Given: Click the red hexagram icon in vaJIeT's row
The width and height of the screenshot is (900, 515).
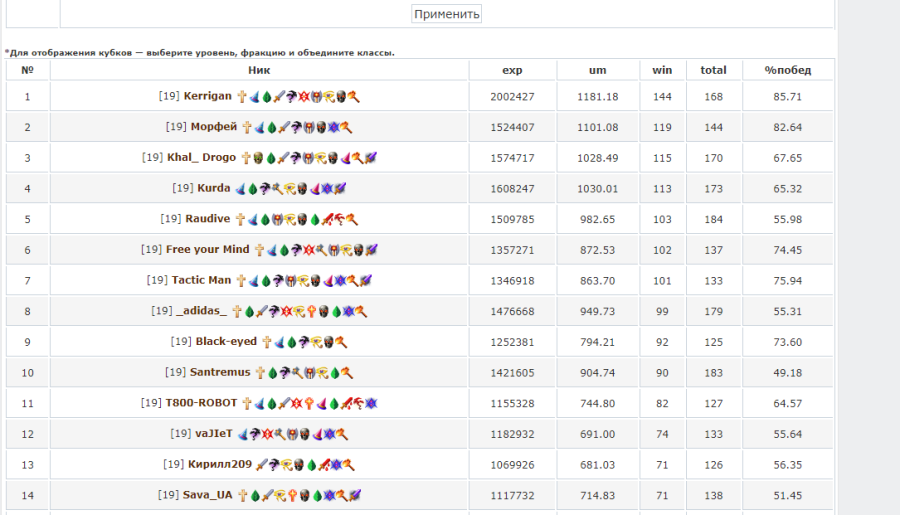Looking at the screenshot, I should (267, 434).
